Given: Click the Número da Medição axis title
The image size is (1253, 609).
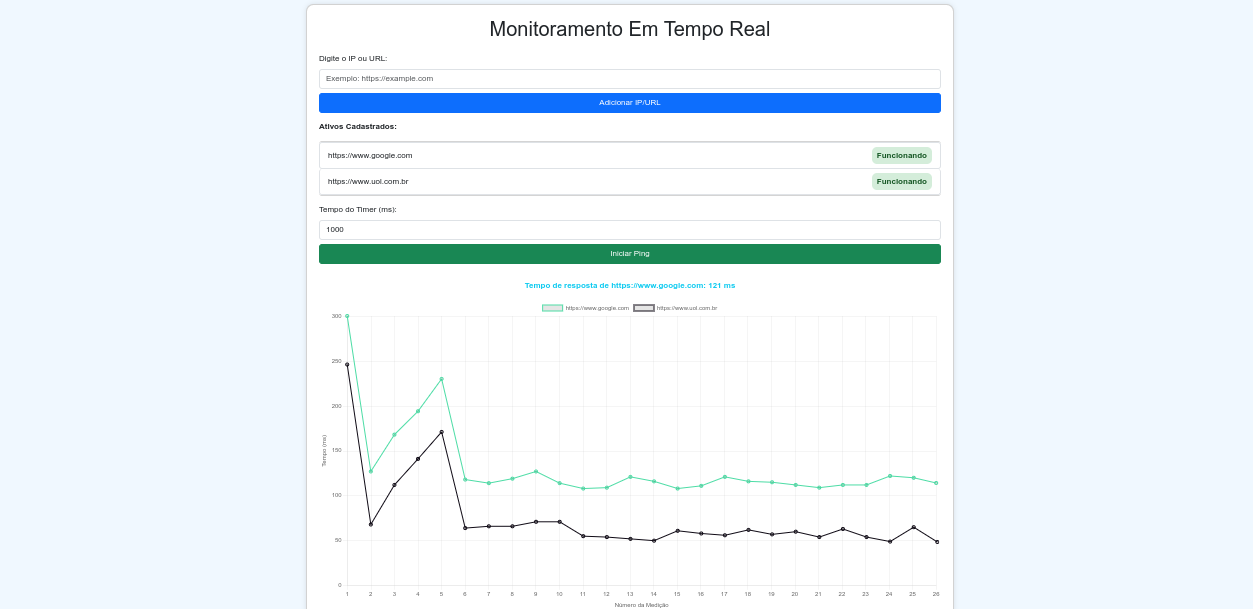Looking at the screenshot, I should 641,605.
